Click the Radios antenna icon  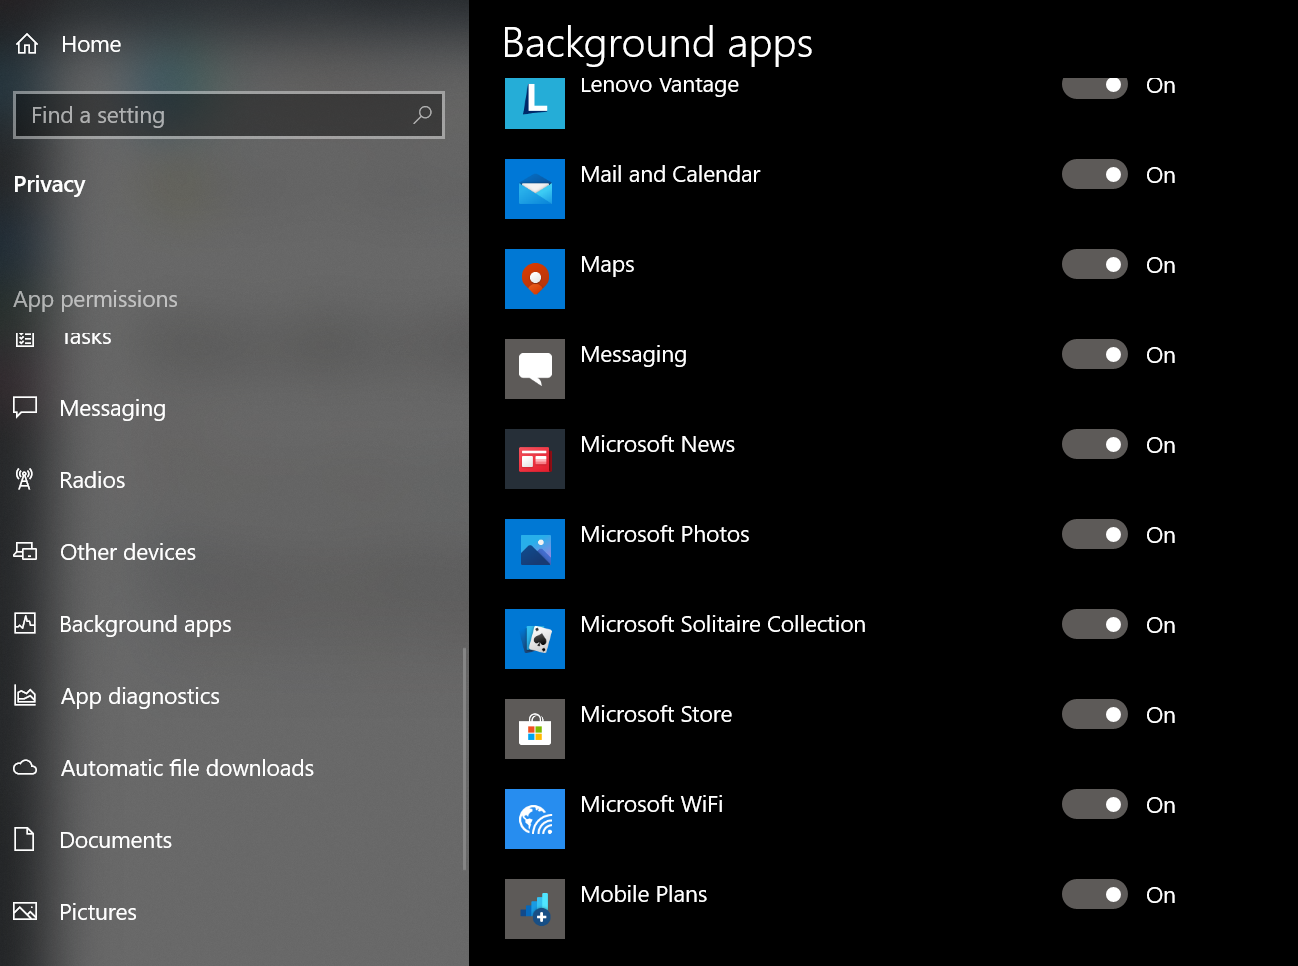coord(25,479)
